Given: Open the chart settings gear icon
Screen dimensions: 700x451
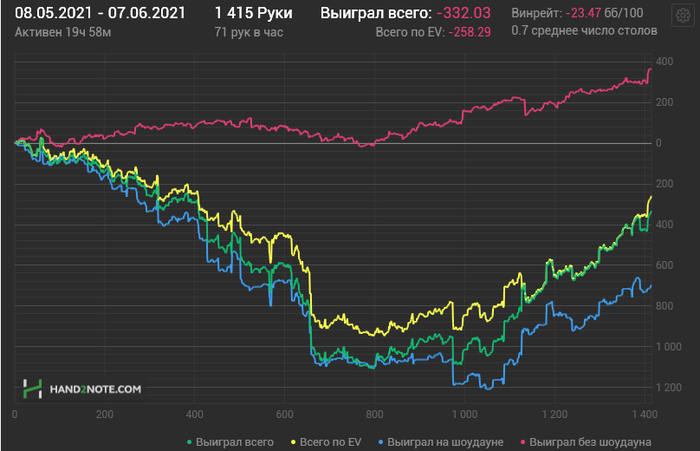Looking at the screenshot, I should click(683, 16).
